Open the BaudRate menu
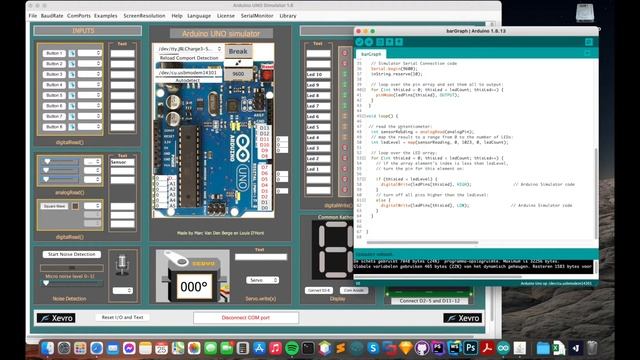Screen dimensions: 640x360 (x=52, y=16)
